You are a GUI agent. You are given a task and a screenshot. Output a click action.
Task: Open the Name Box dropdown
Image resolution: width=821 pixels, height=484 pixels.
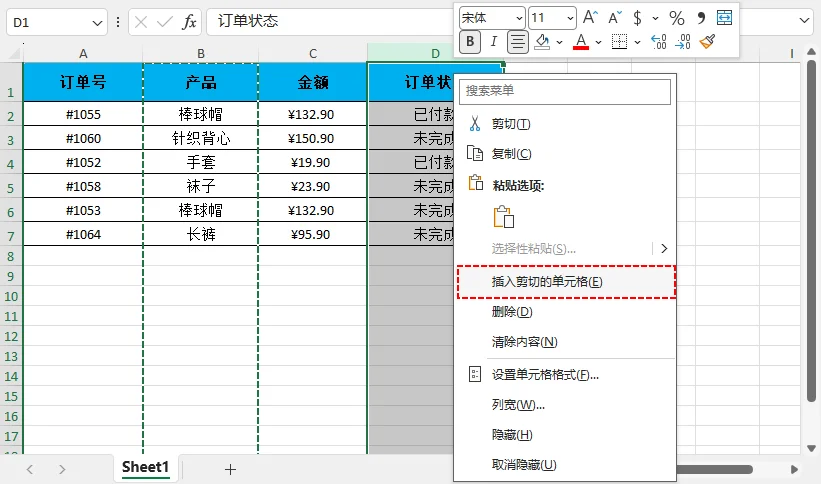click(97, 23)
